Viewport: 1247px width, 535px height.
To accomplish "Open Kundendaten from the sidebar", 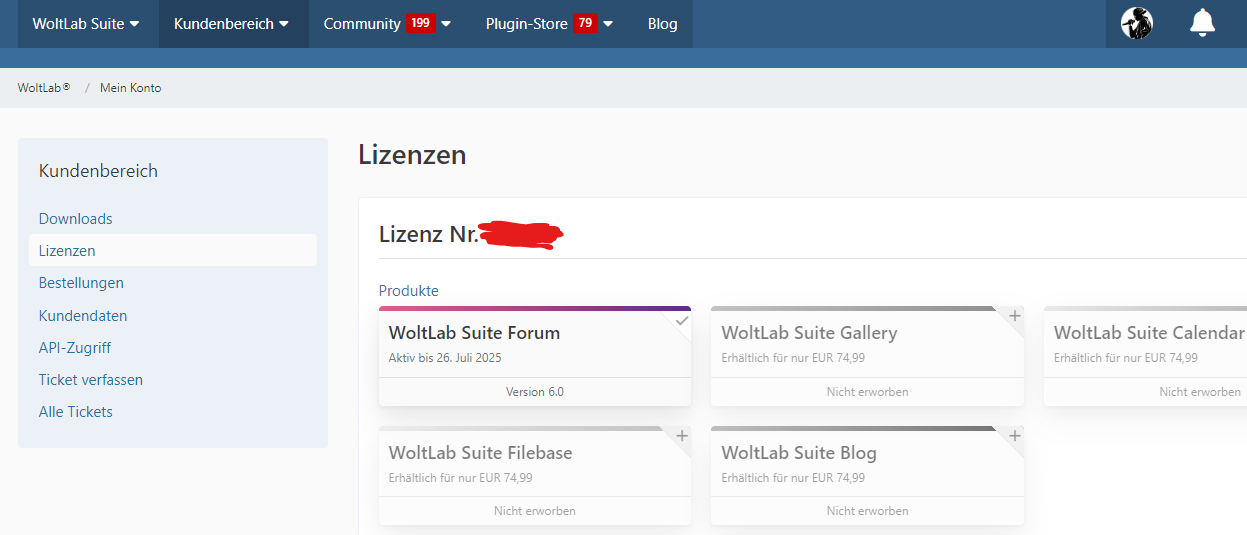I will (x=82, y=315).
